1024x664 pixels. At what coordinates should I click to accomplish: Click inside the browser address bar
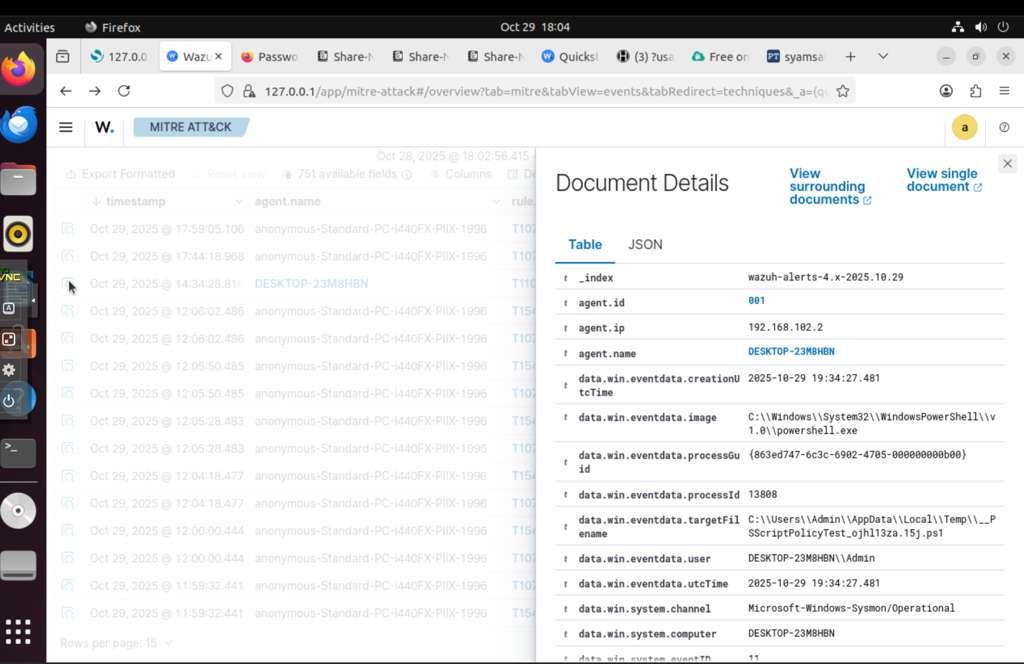[x=500, y=90]
